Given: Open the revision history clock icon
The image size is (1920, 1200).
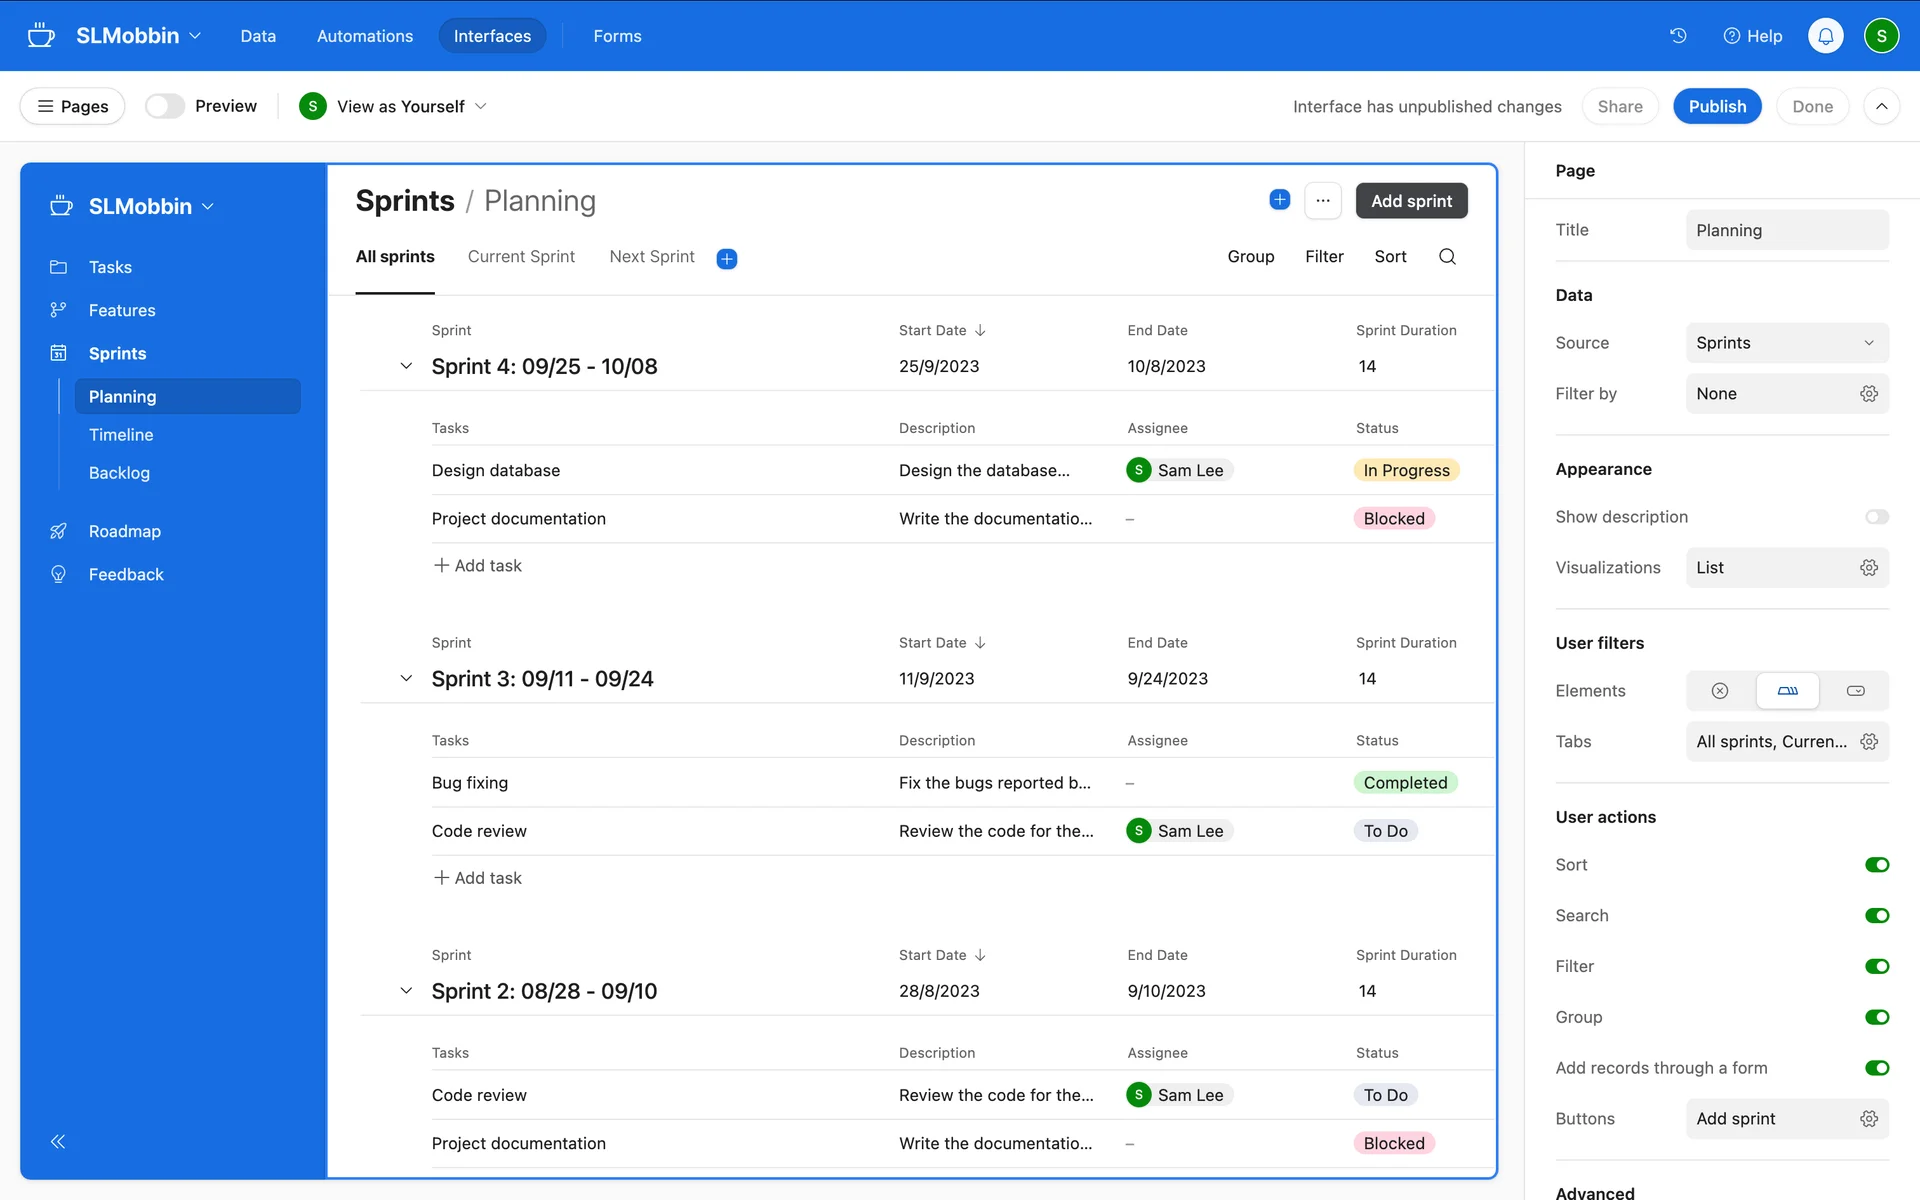Looking at the screenshot, I should (x=1678, y=36).
